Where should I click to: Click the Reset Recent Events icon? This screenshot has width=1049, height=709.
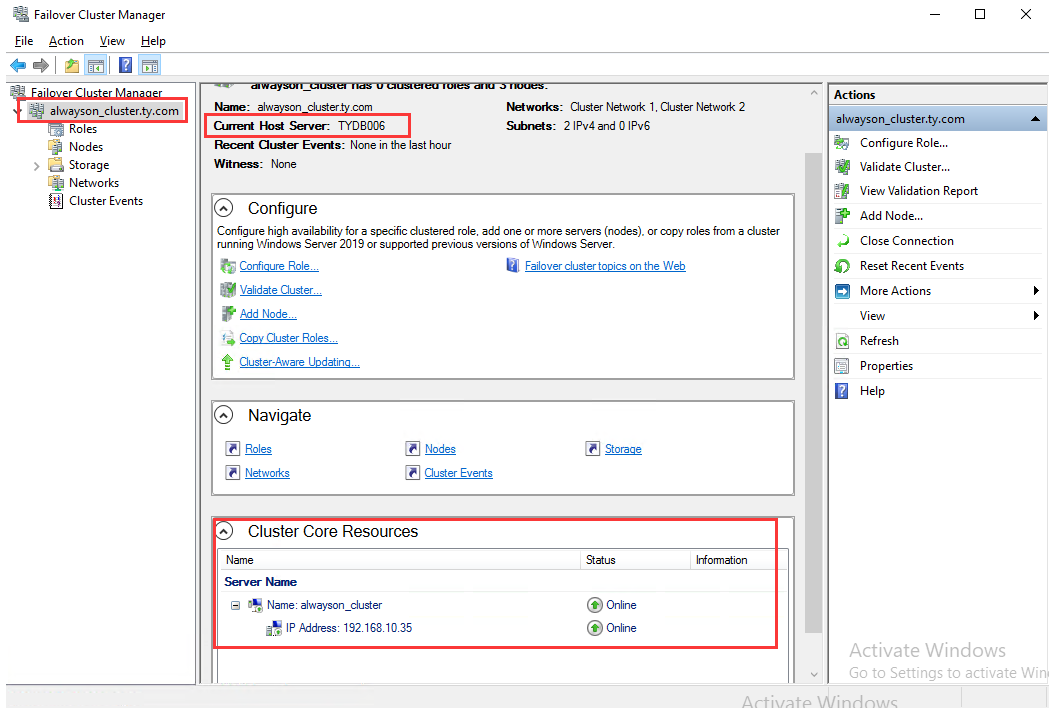point(842,266)
